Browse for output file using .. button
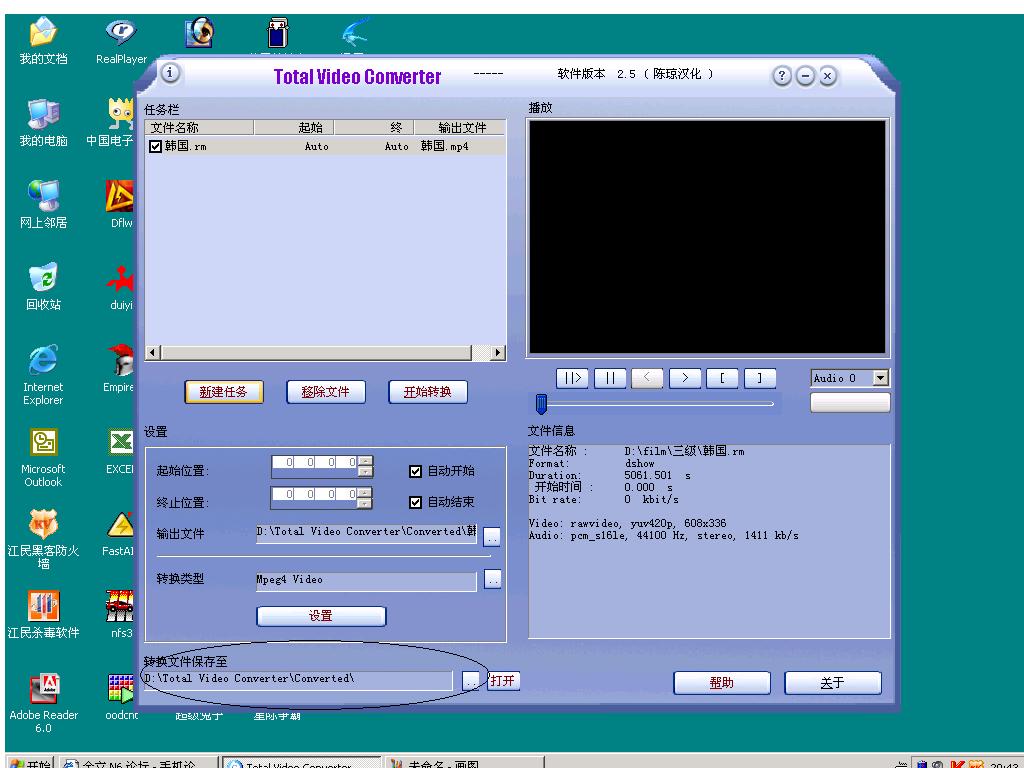The width and height of the screenshot is (1024, 768). pos(491,537)
